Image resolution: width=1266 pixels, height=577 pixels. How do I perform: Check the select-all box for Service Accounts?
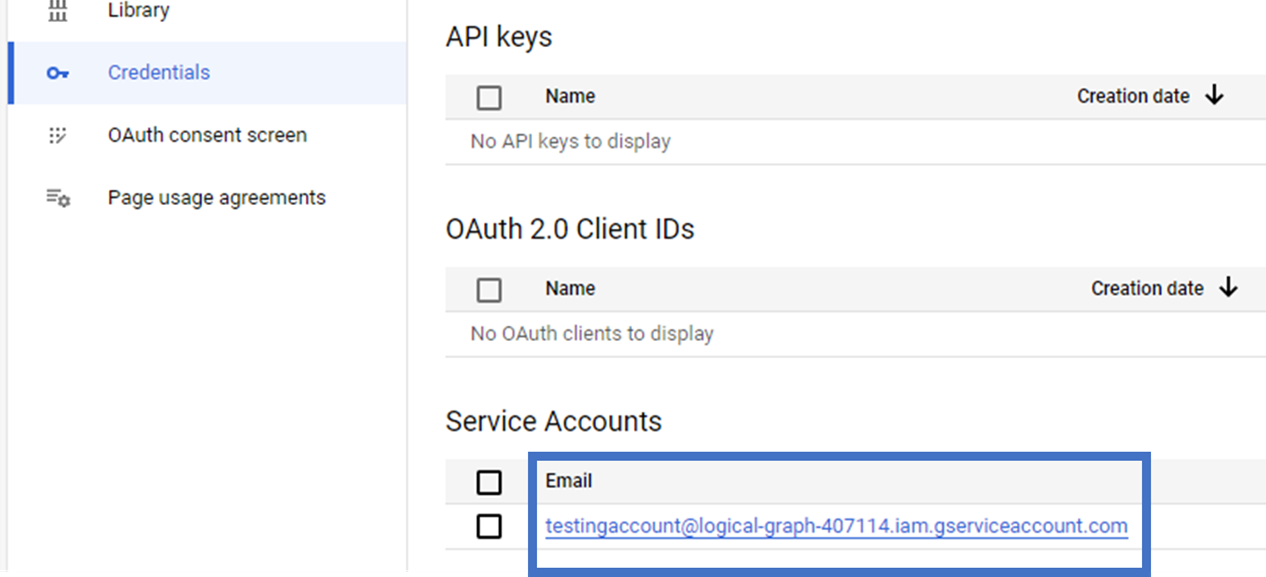point(489,481)
